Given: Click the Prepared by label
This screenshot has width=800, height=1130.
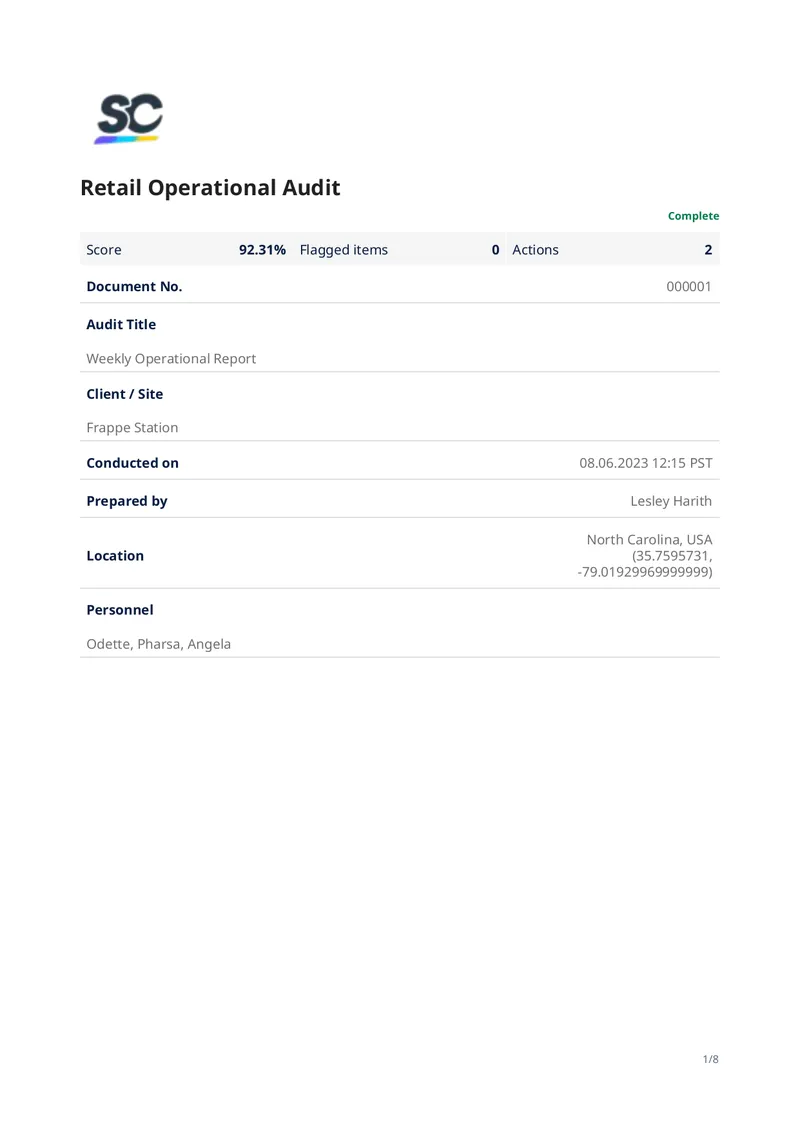Looking at the screenshot, I should click(127, 501).
